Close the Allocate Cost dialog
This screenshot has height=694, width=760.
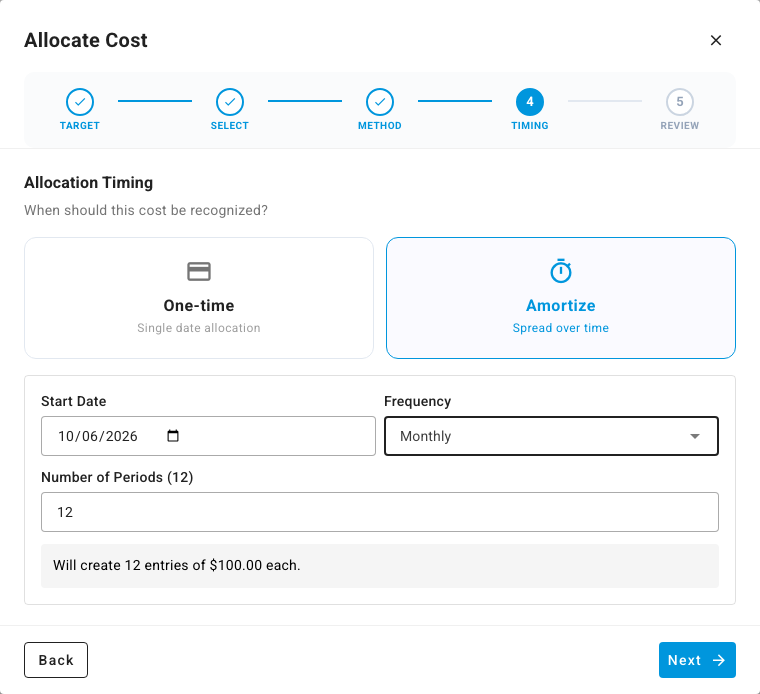click(x=715, y=40)
